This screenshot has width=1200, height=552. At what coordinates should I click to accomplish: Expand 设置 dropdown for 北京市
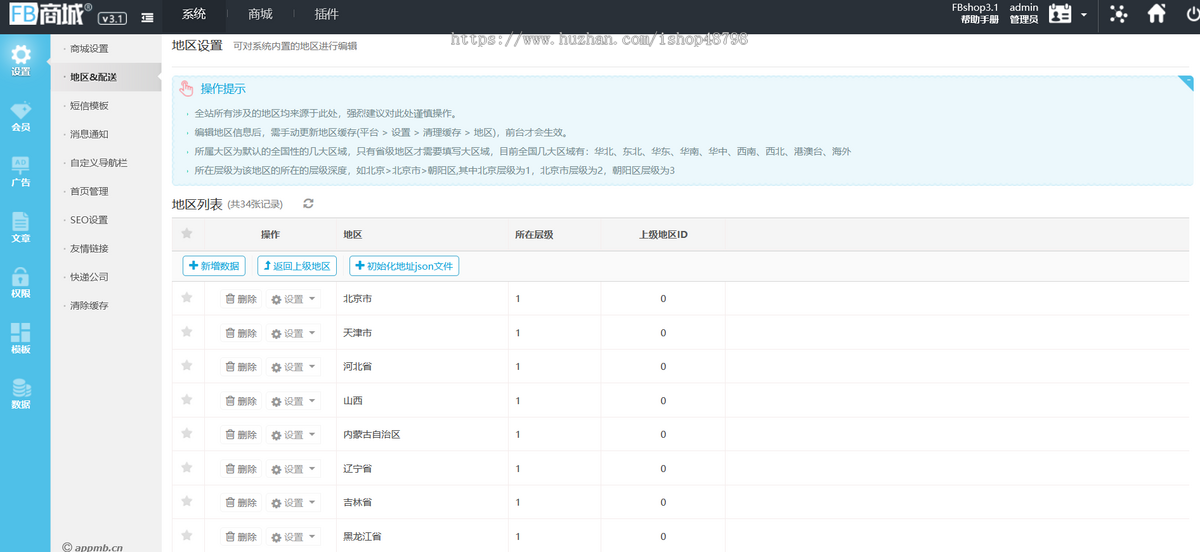pyautogui.click(x=293, y=299)
